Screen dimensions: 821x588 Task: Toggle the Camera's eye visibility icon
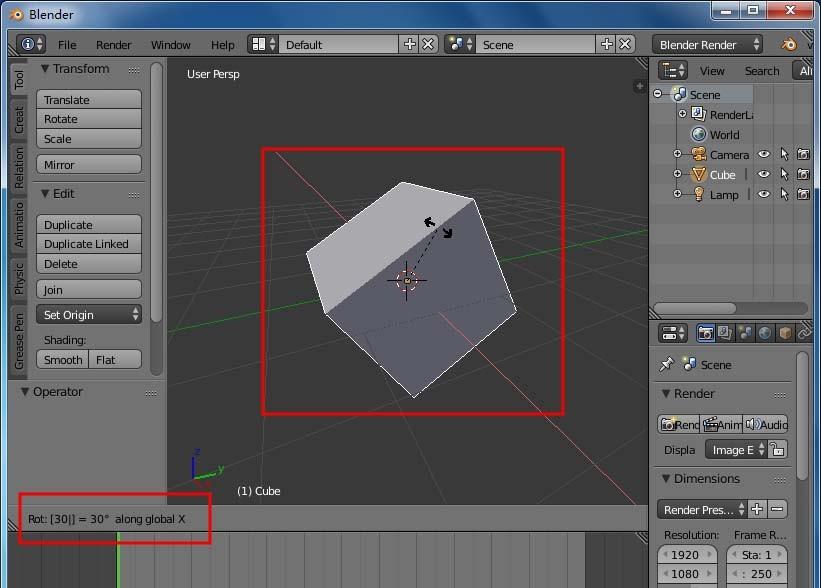coord(764,154)
